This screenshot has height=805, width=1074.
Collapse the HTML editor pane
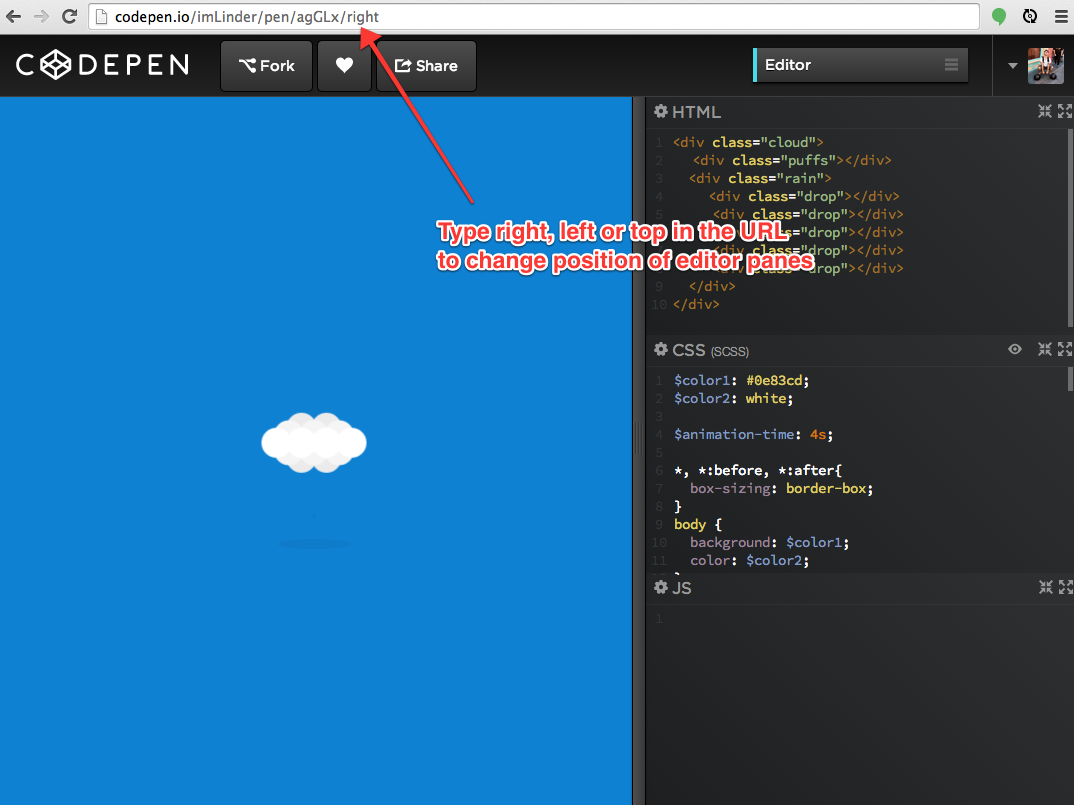[x=1044, y=111]
